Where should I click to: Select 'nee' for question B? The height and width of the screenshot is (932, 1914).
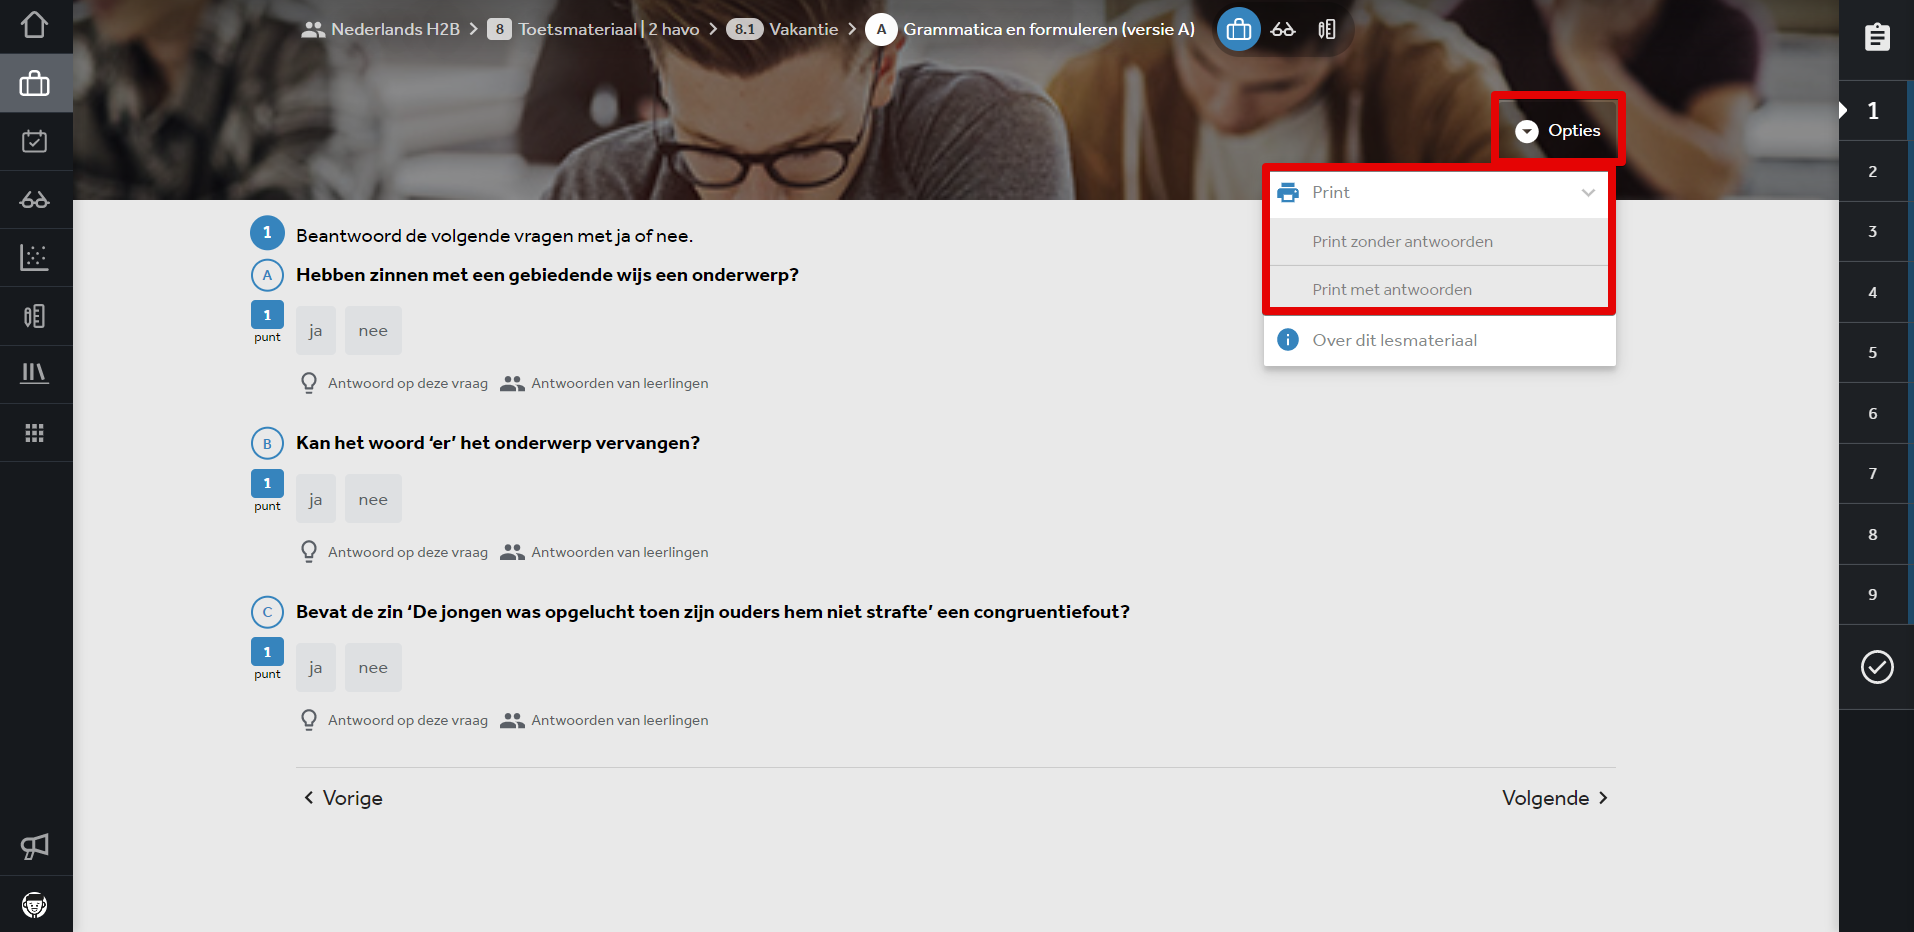[x=373, y=499]
